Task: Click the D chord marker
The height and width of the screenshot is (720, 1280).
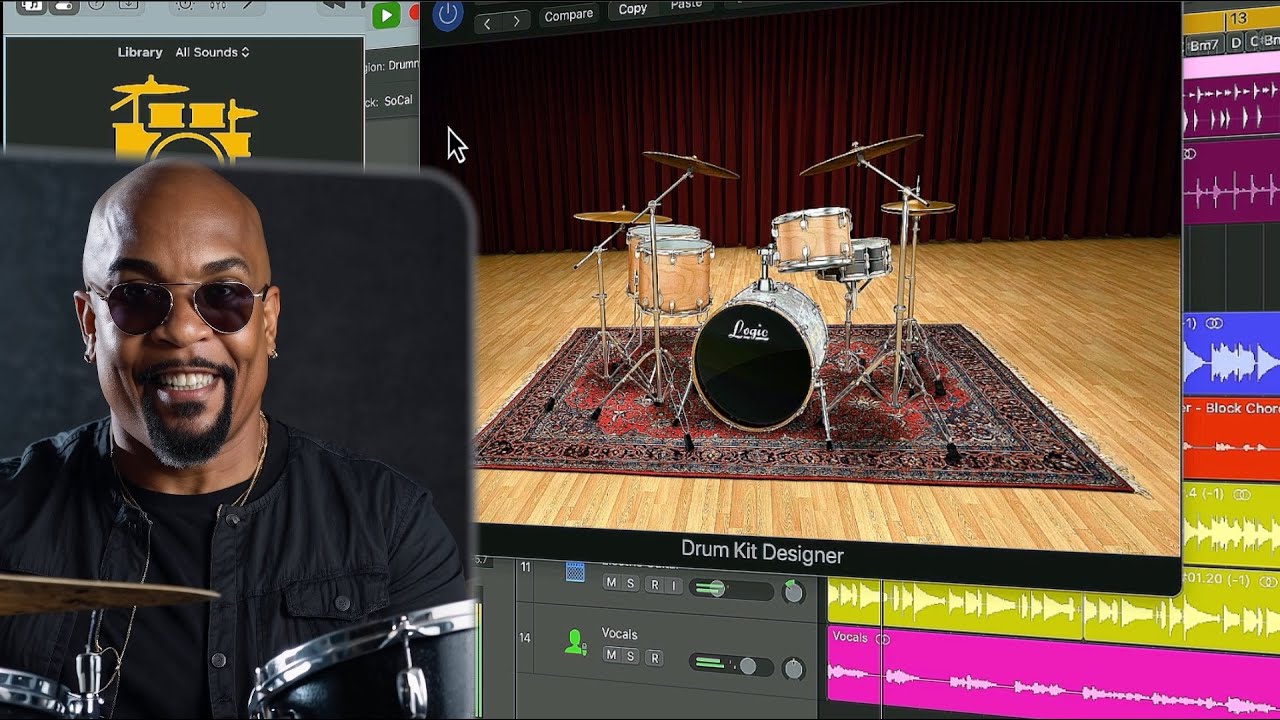Action: (1236, 44)
